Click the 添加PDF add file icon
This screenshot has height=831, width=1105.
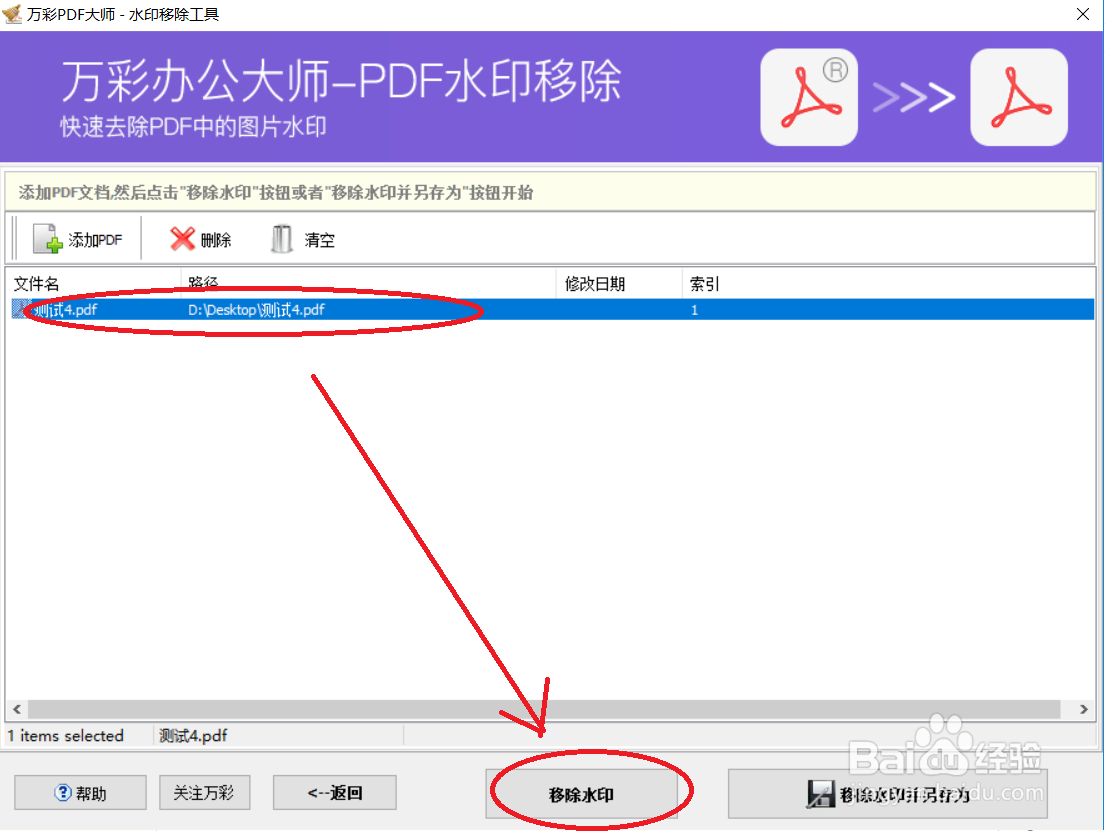[x=48, y=239]
